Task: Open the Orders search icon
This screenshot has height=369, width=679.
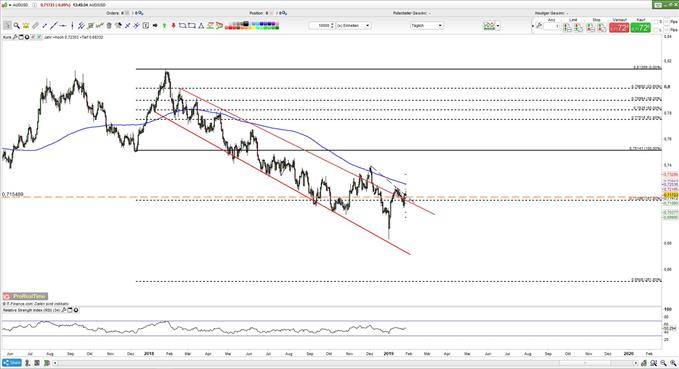Action: coord(141,13)
